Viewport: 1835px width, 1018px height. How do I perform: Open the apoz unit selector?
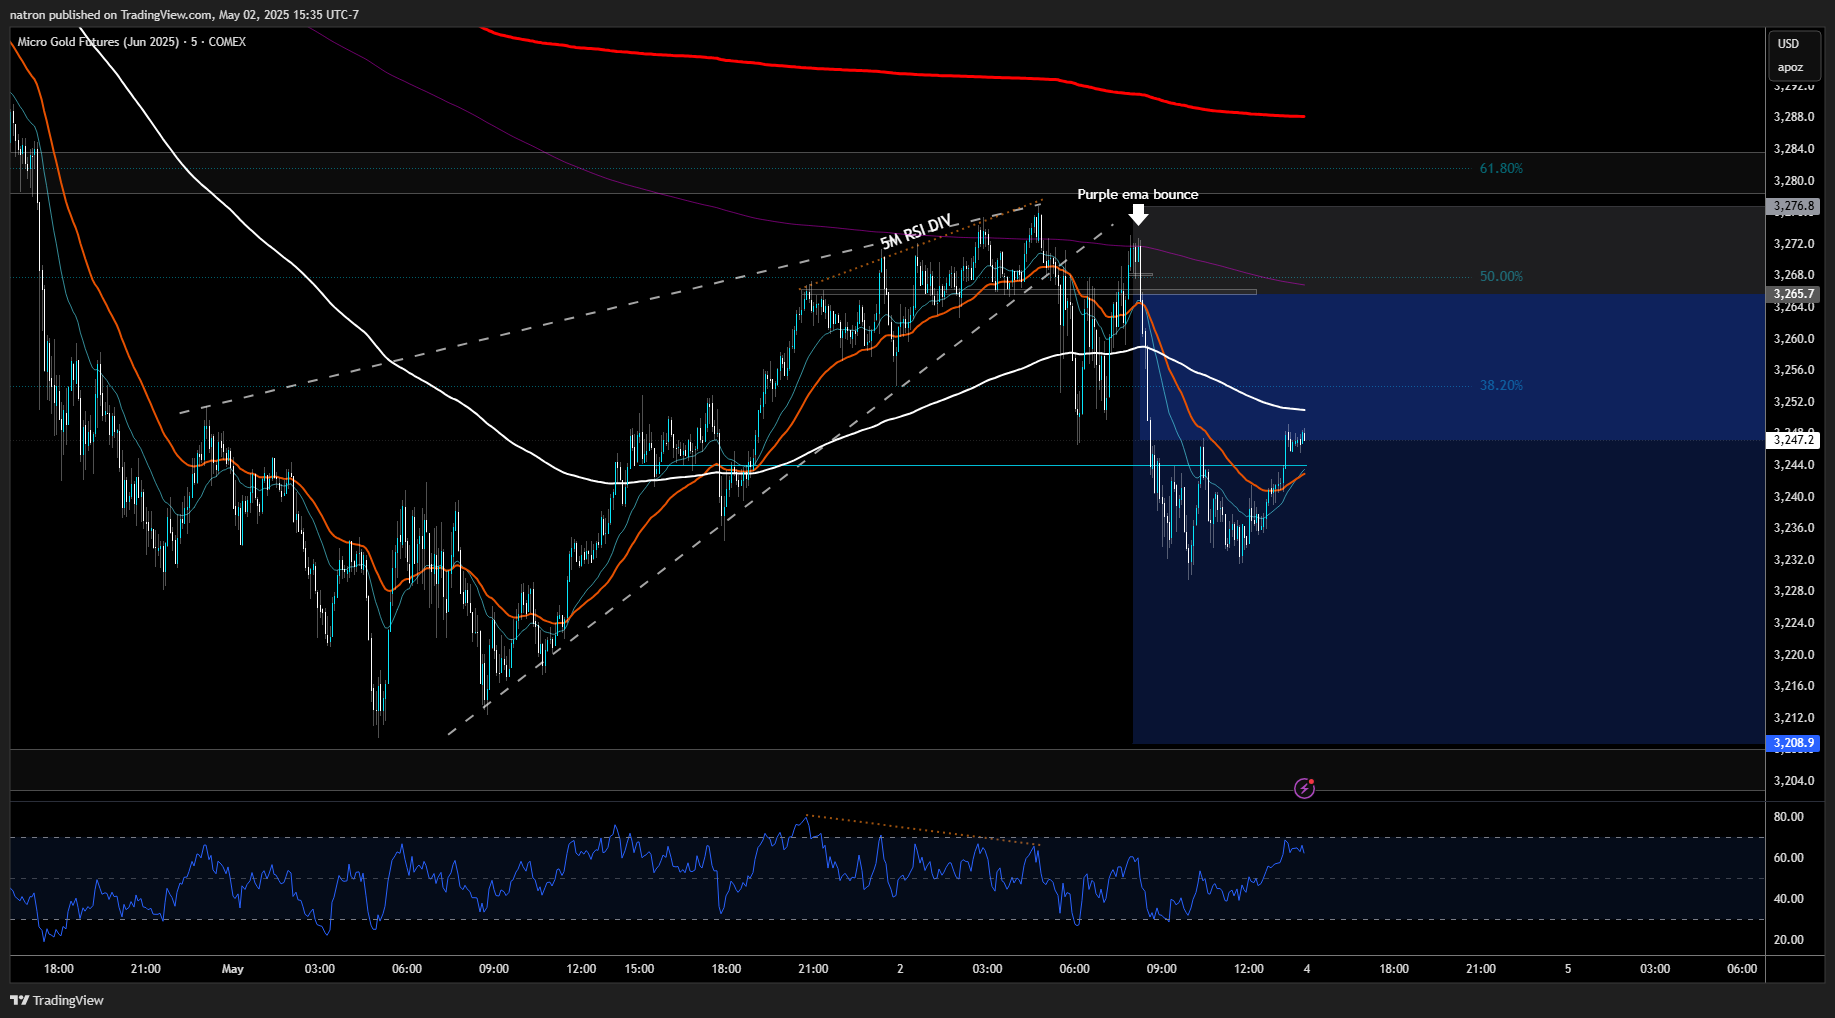(x=1790, y=68)
